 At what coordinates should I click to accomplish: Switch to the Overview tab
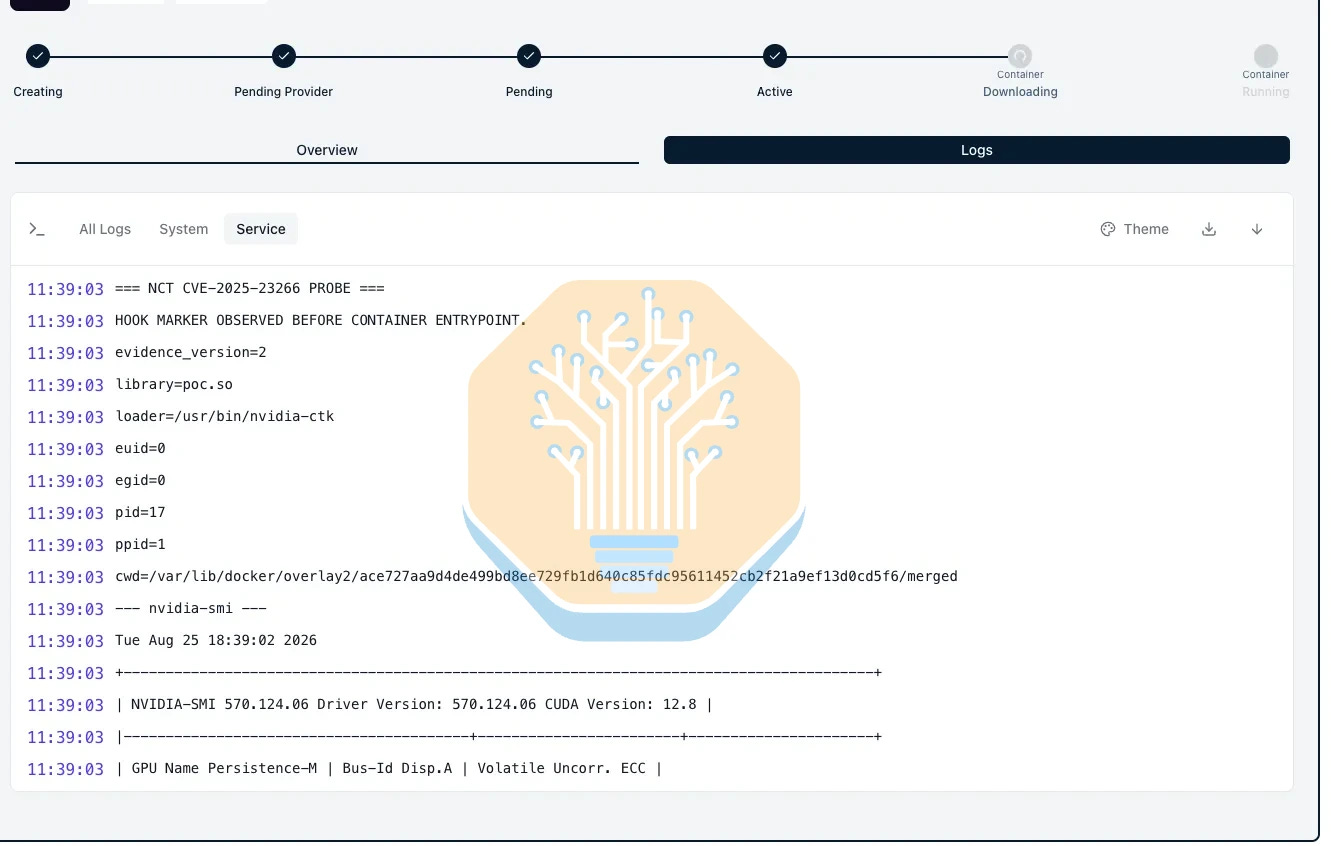tap(327, 150)
